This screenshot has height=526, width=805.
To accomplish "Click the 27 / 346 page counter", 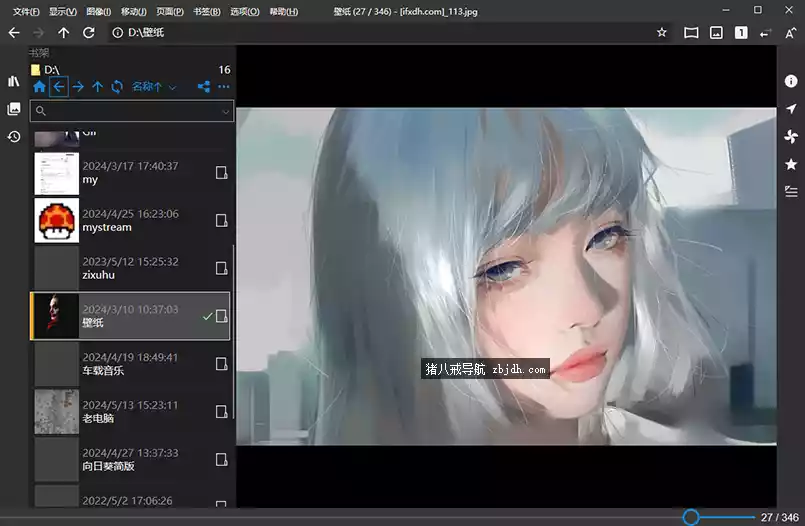I will [780, 517].
